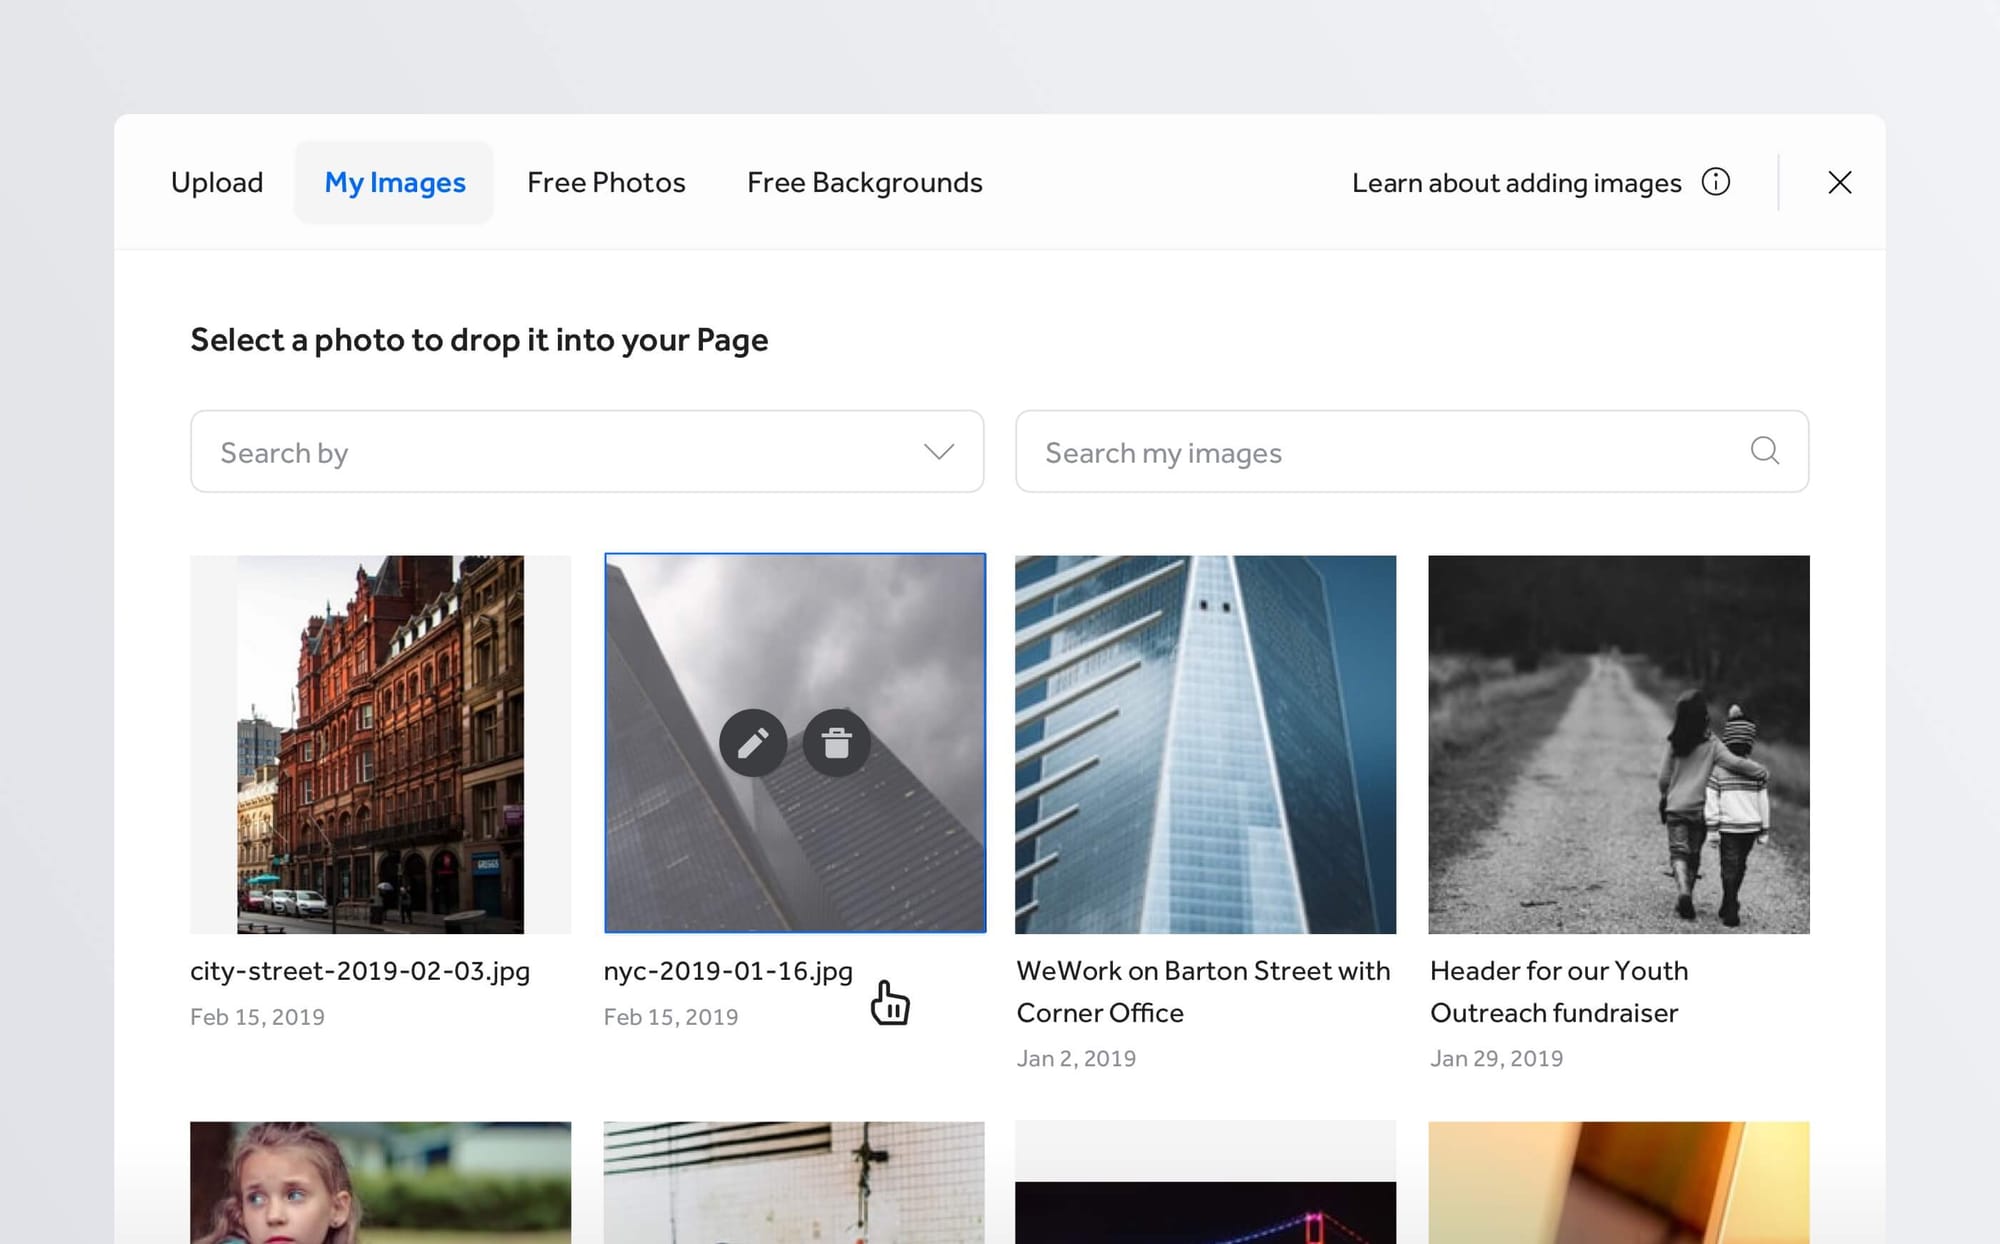Open Learn about adding images link

(1516, 183)
